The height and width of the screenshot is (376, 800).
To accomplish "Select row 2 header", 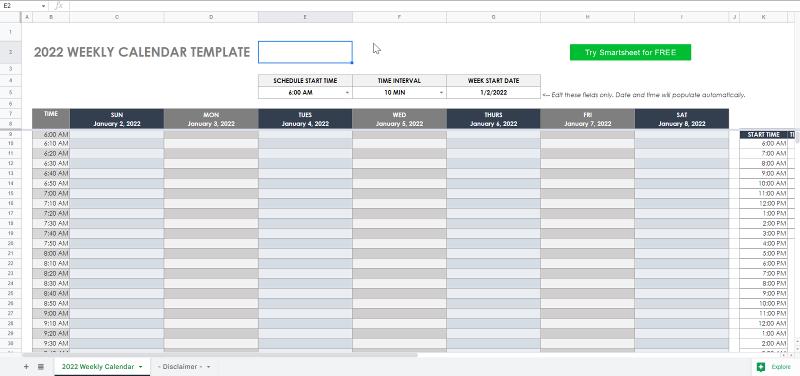I will pyautogui.click(x=10, y=52).
